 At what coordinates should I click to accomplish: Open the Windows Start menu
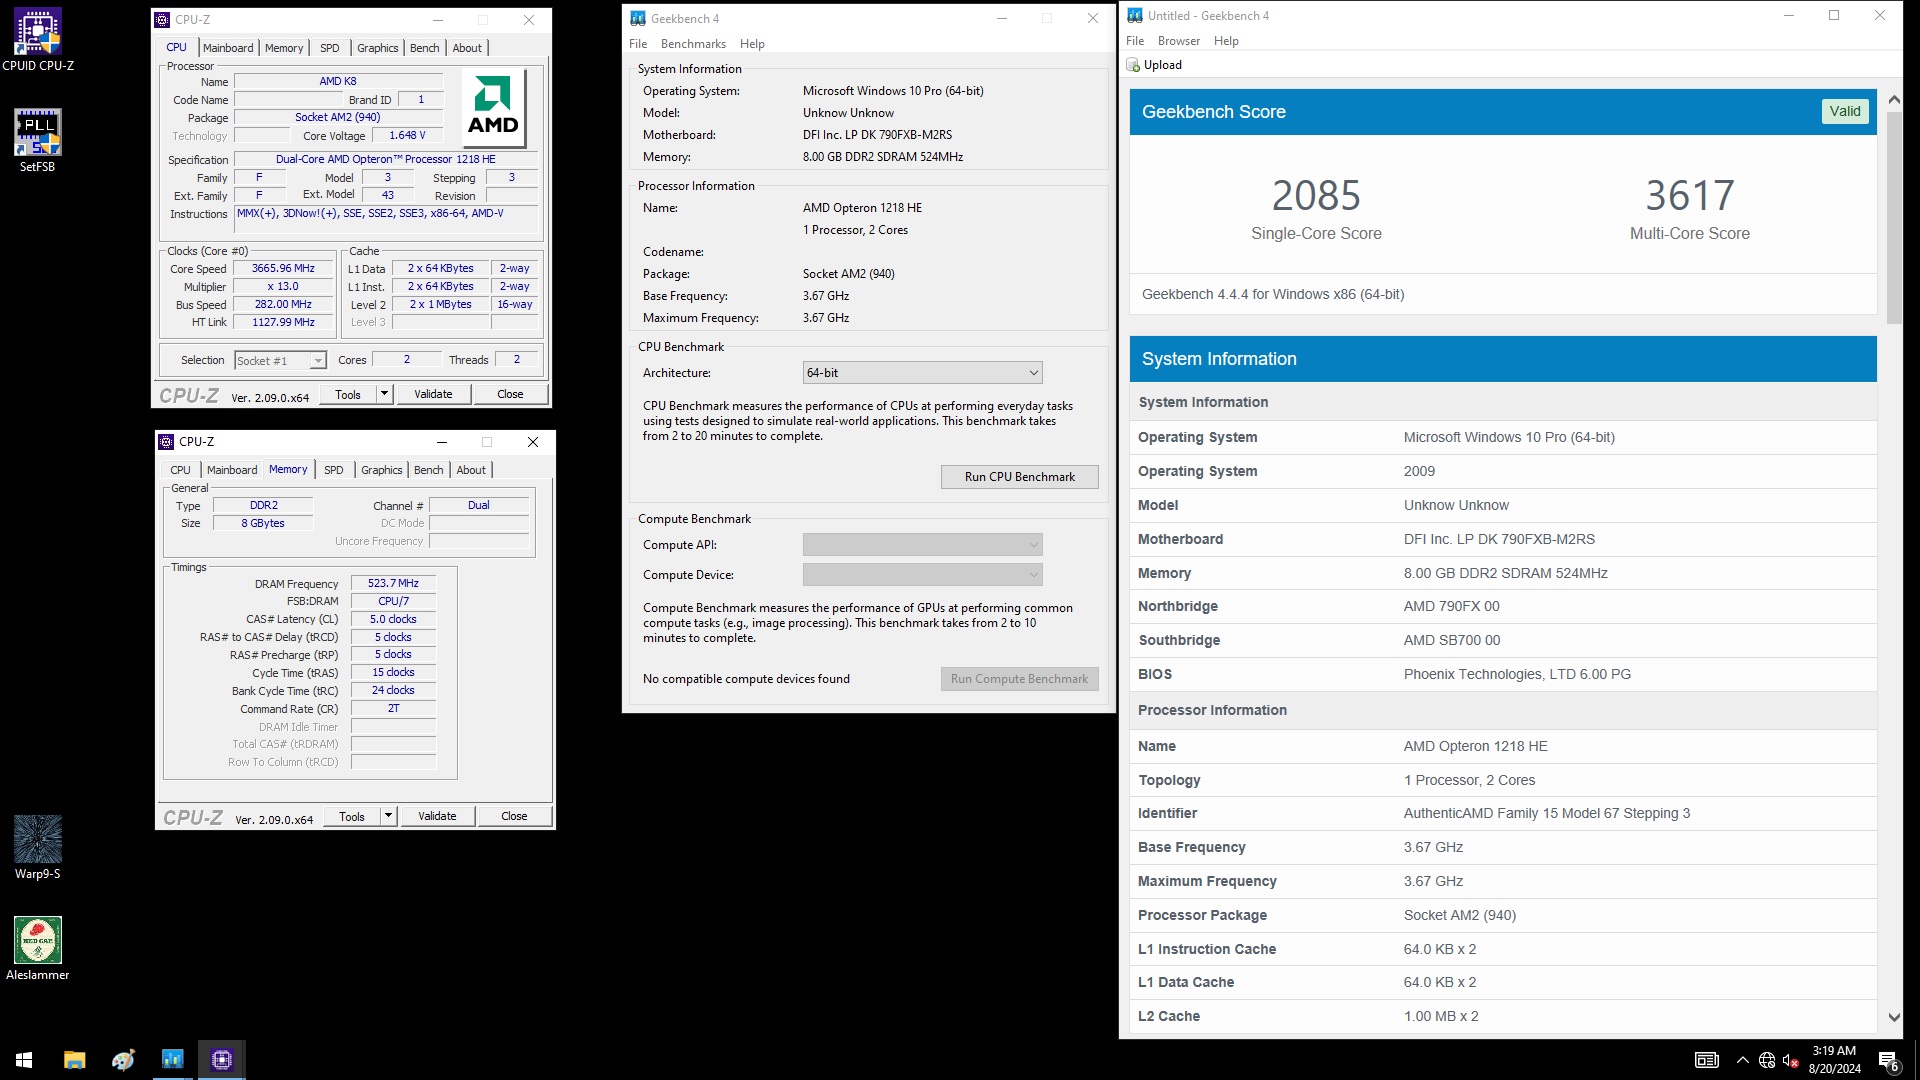[24, 1059]
